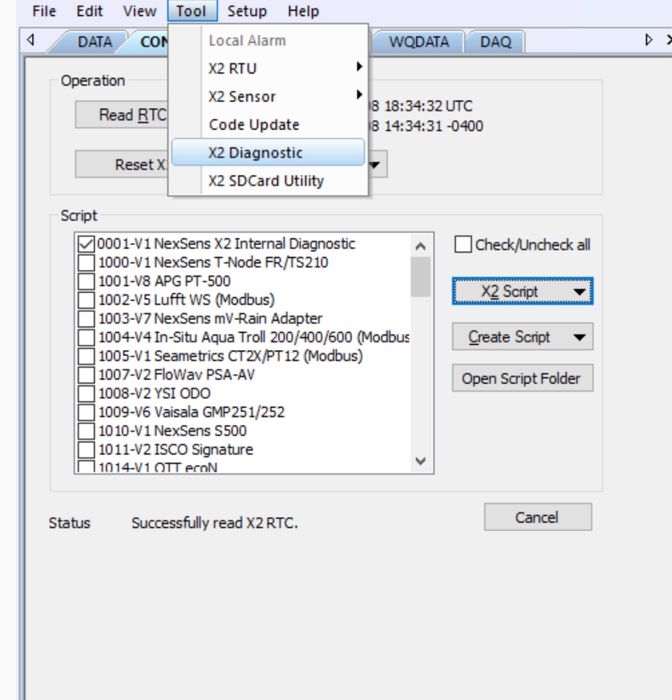Open dropdown arrow beside Reset button
The image size is (672, 700).
coord(376,165)
